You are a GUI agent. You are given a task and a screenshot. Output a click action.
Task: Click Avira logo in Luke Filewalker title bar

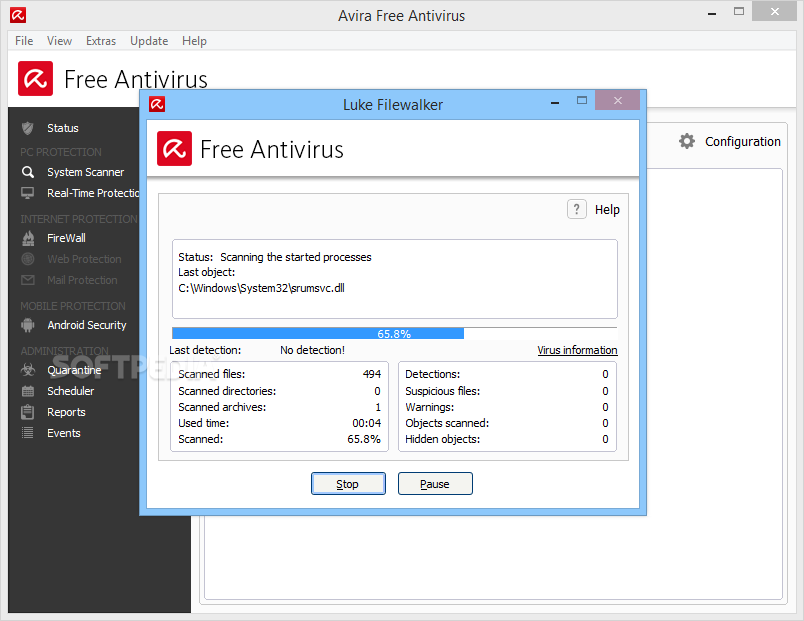157,104
